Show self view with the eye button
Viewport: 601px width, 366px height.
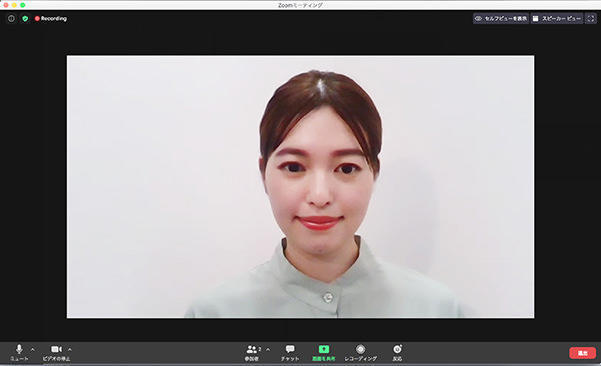[501, 18]
